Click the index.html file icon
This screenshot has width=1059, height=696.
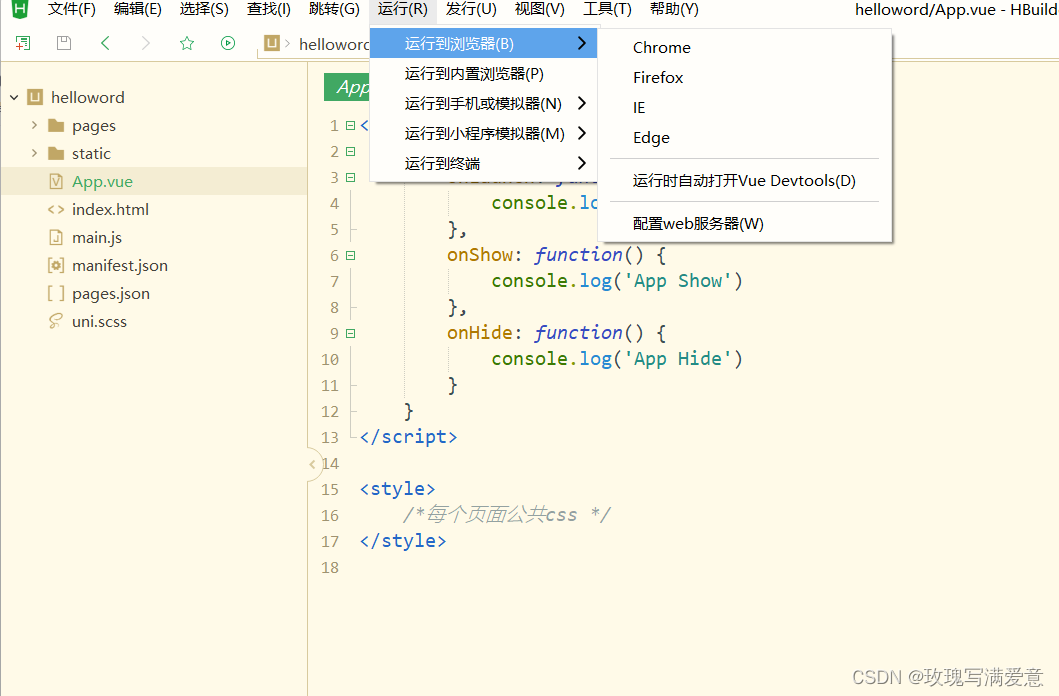(x=56, y=209)
